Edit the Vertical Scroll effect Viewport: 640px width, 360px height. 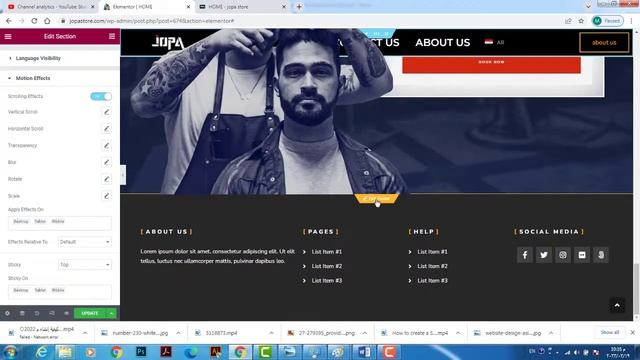tap(106, 112)
